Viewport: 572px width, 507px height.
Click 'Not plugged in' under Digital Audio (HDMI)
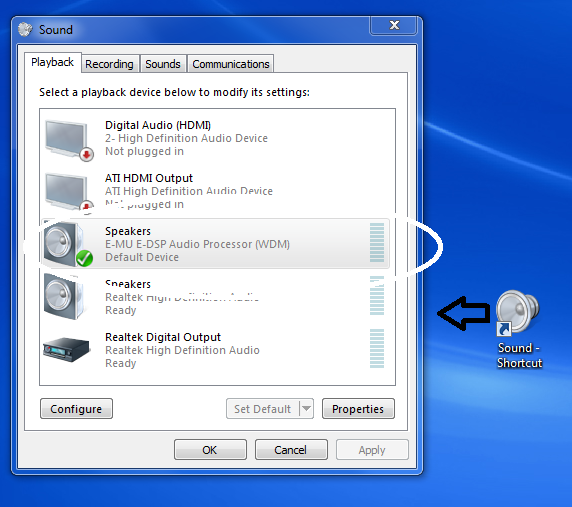pyautogui.click(x=144, y=151)
